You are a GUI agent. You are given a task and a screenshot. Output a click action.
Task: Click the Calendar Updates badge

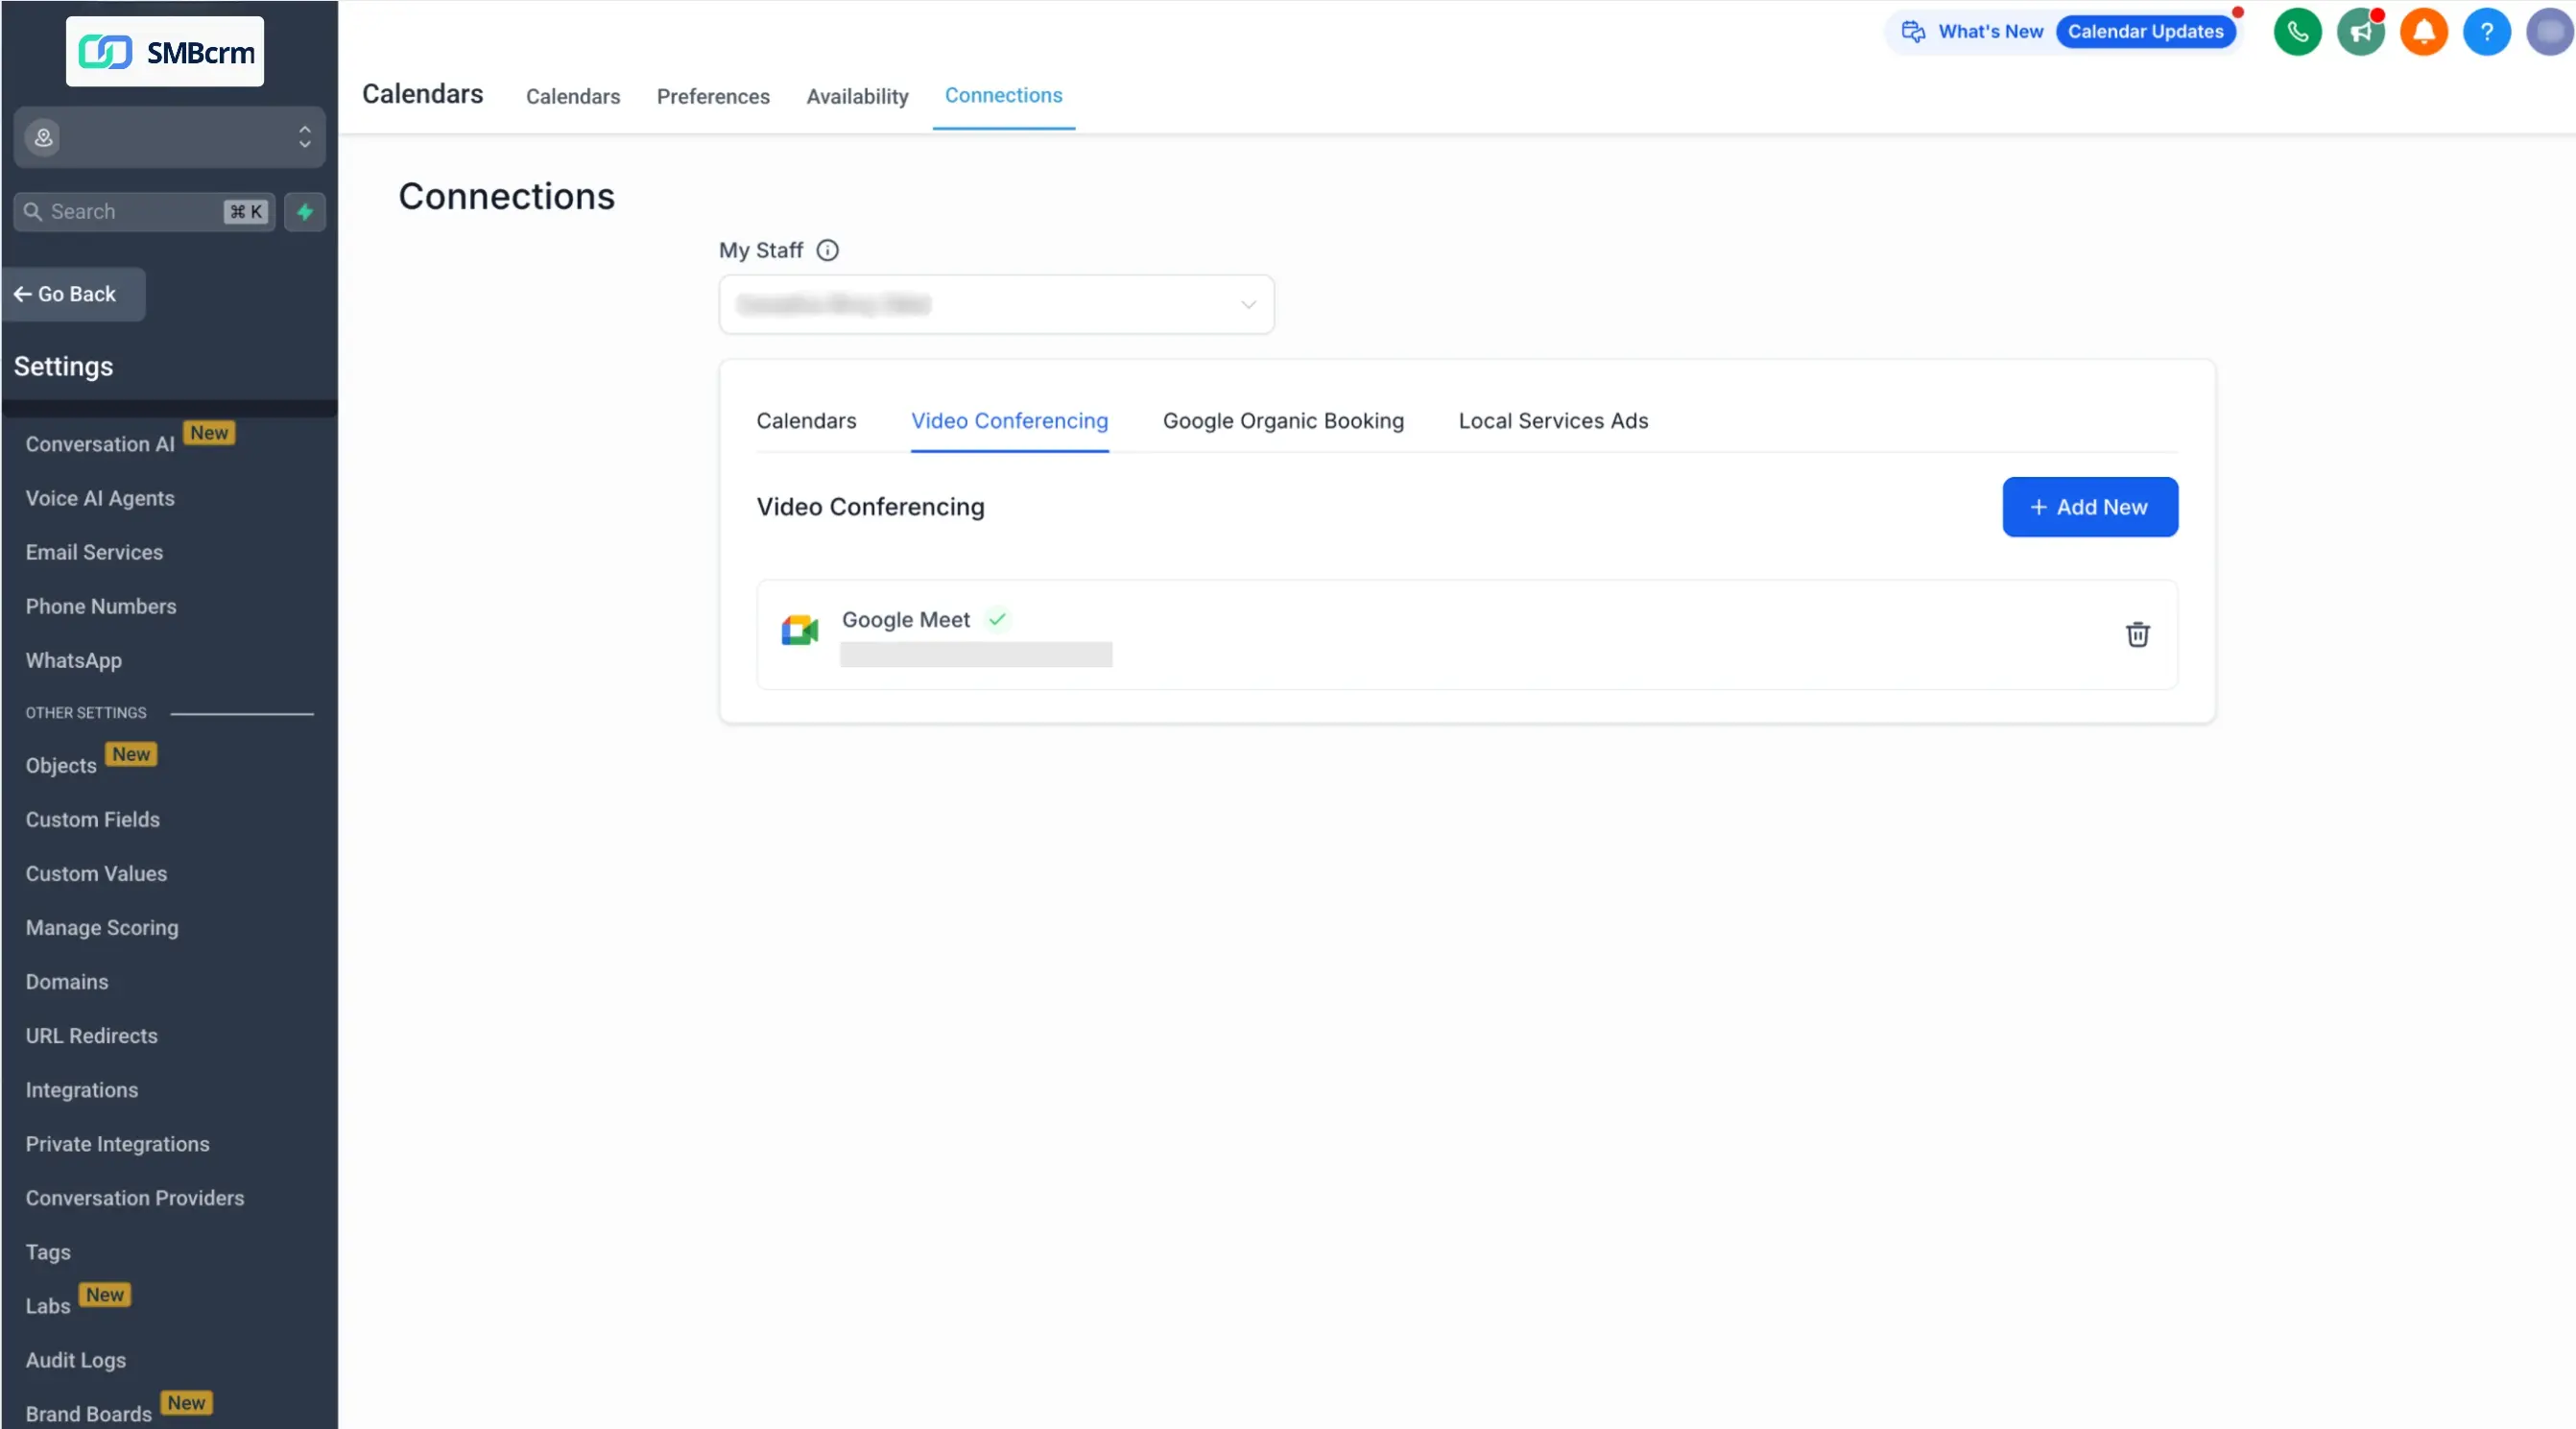pyautogui.click(x=2145, y=32)
